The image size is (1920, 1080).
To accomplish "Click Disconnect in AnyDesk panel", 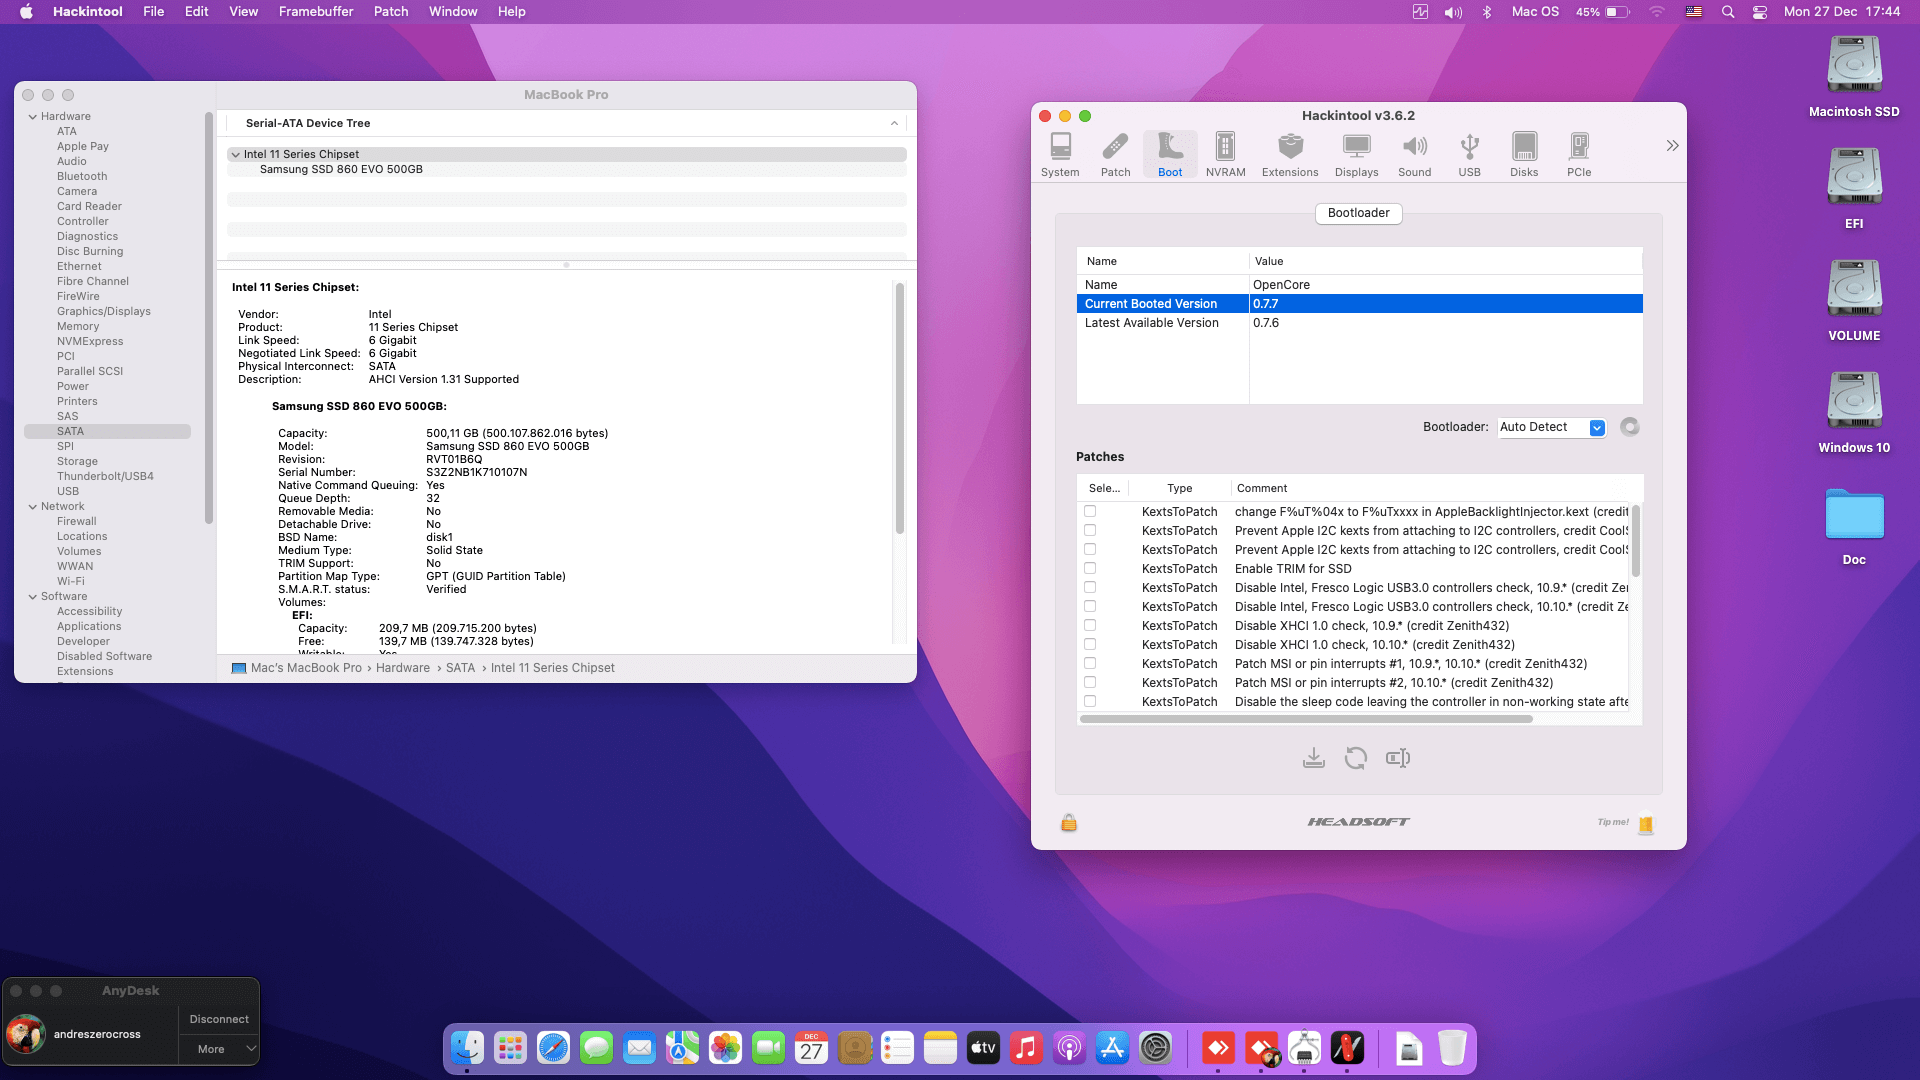I will pyautogui.click(x=219, y=1019).
